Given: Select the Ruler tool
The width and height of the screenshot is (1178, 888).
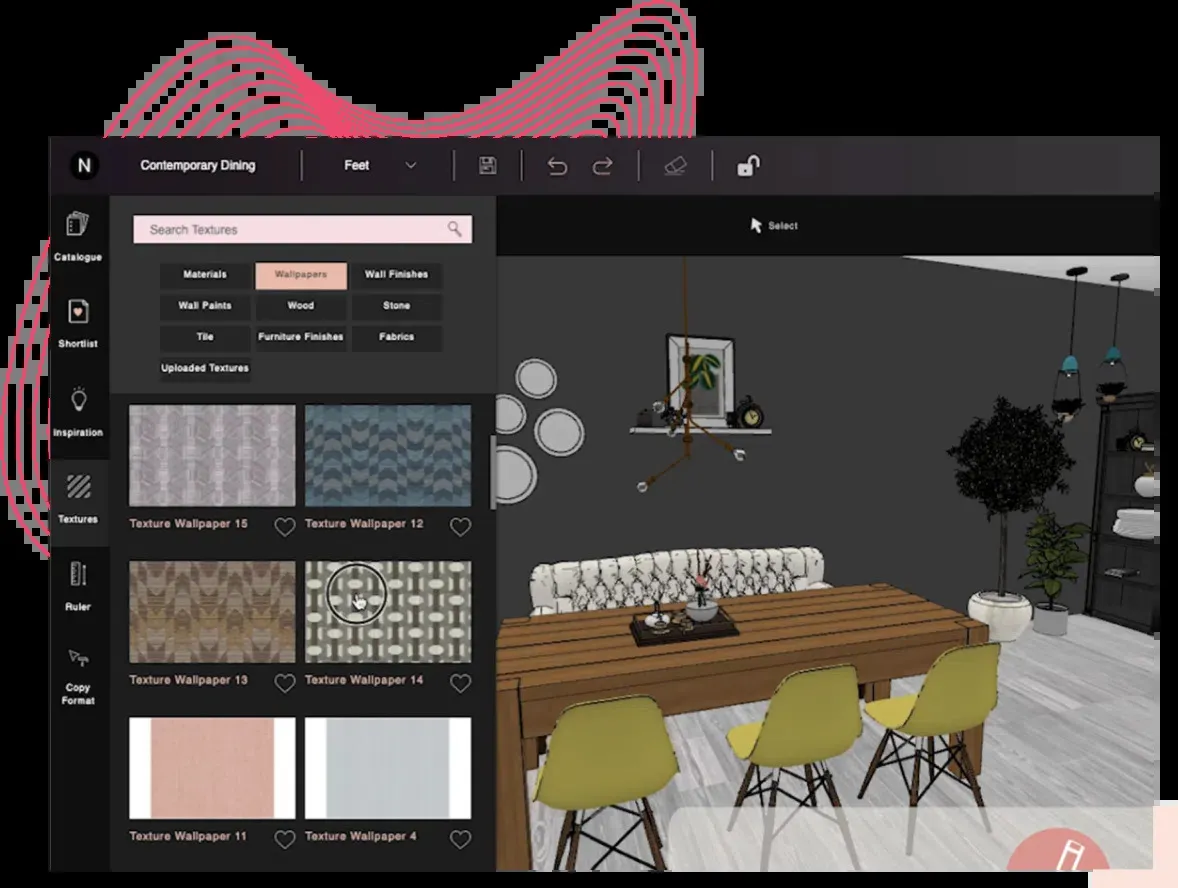Looking at the screenshot, I should point(78,584).
